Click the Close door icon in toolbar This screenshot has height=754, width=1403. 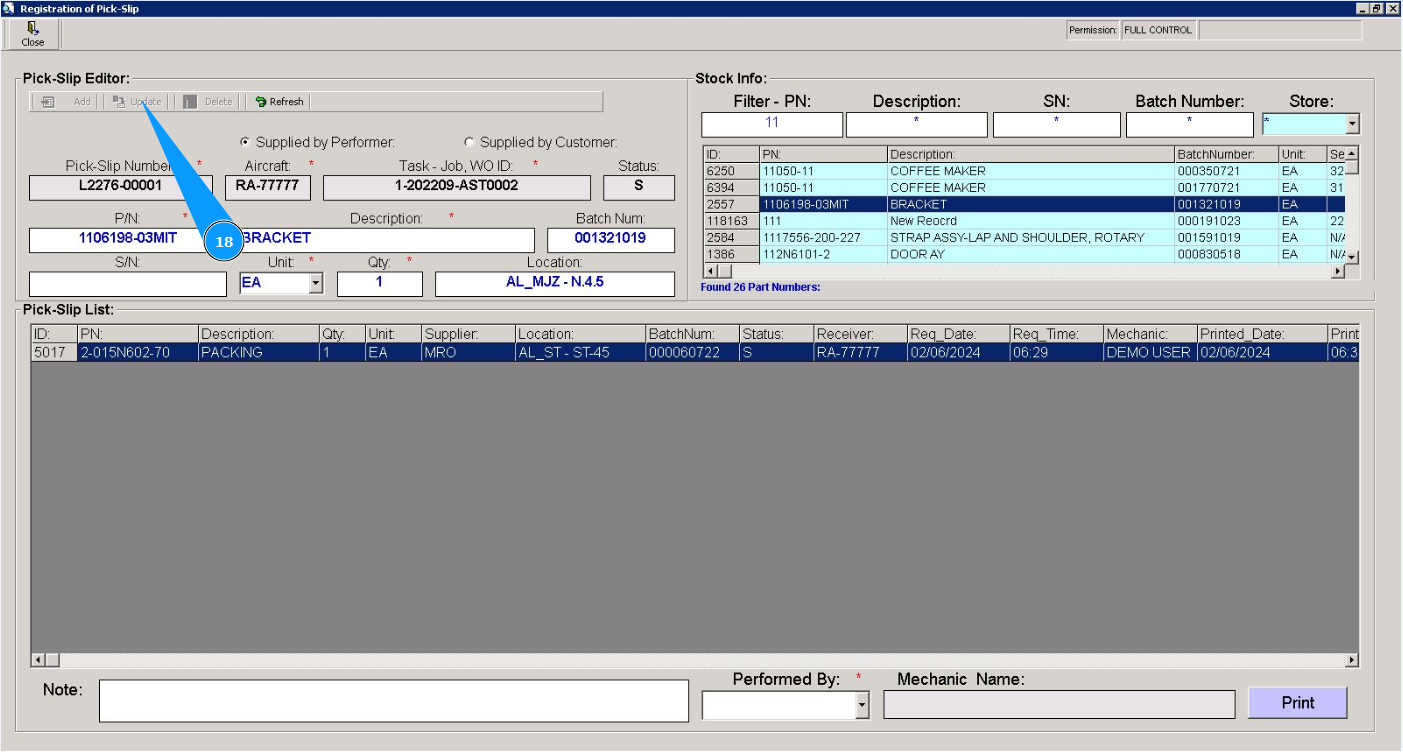click(x=33, y=29)
